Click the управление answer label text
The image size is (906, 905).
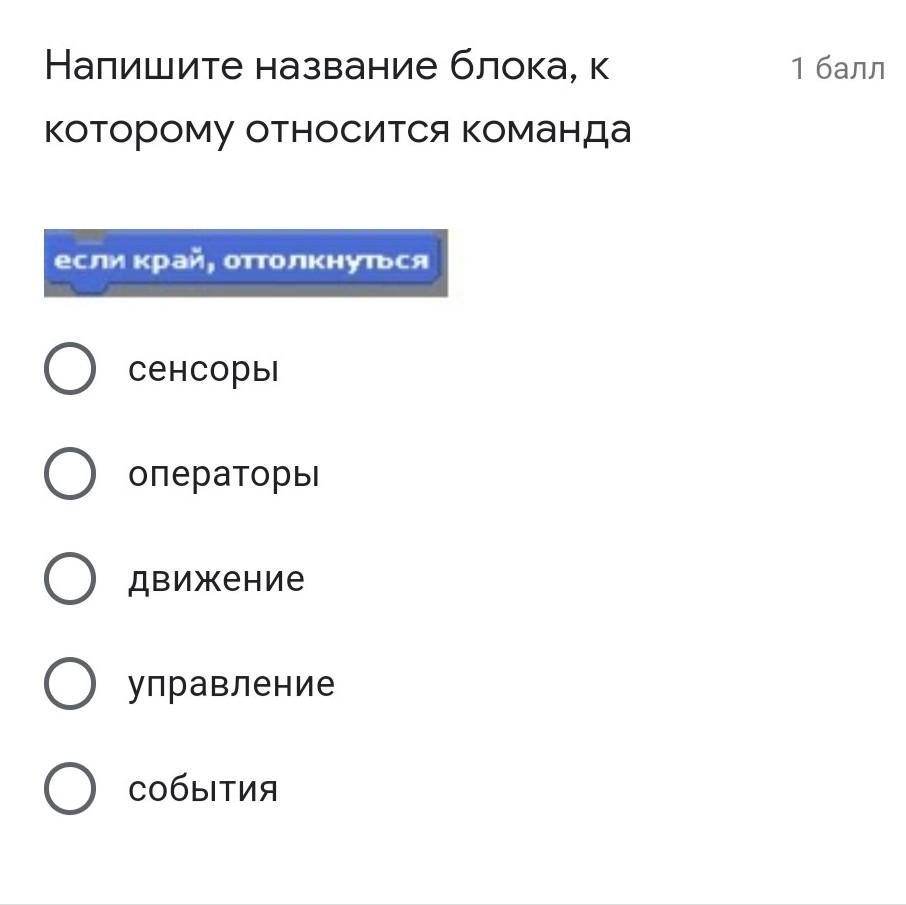(x=231, y=686)
